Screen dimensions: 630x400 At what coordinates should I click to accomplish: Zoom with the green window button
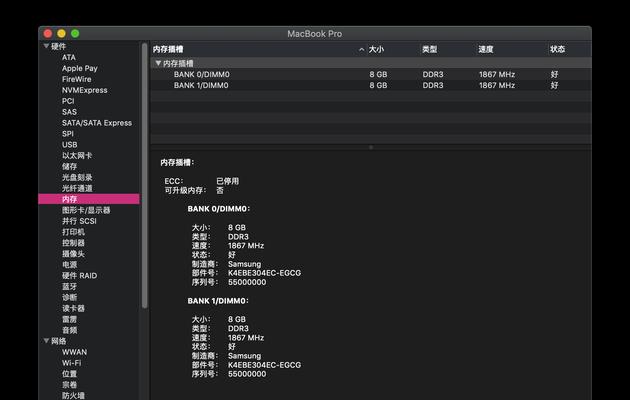click(75, 34)
